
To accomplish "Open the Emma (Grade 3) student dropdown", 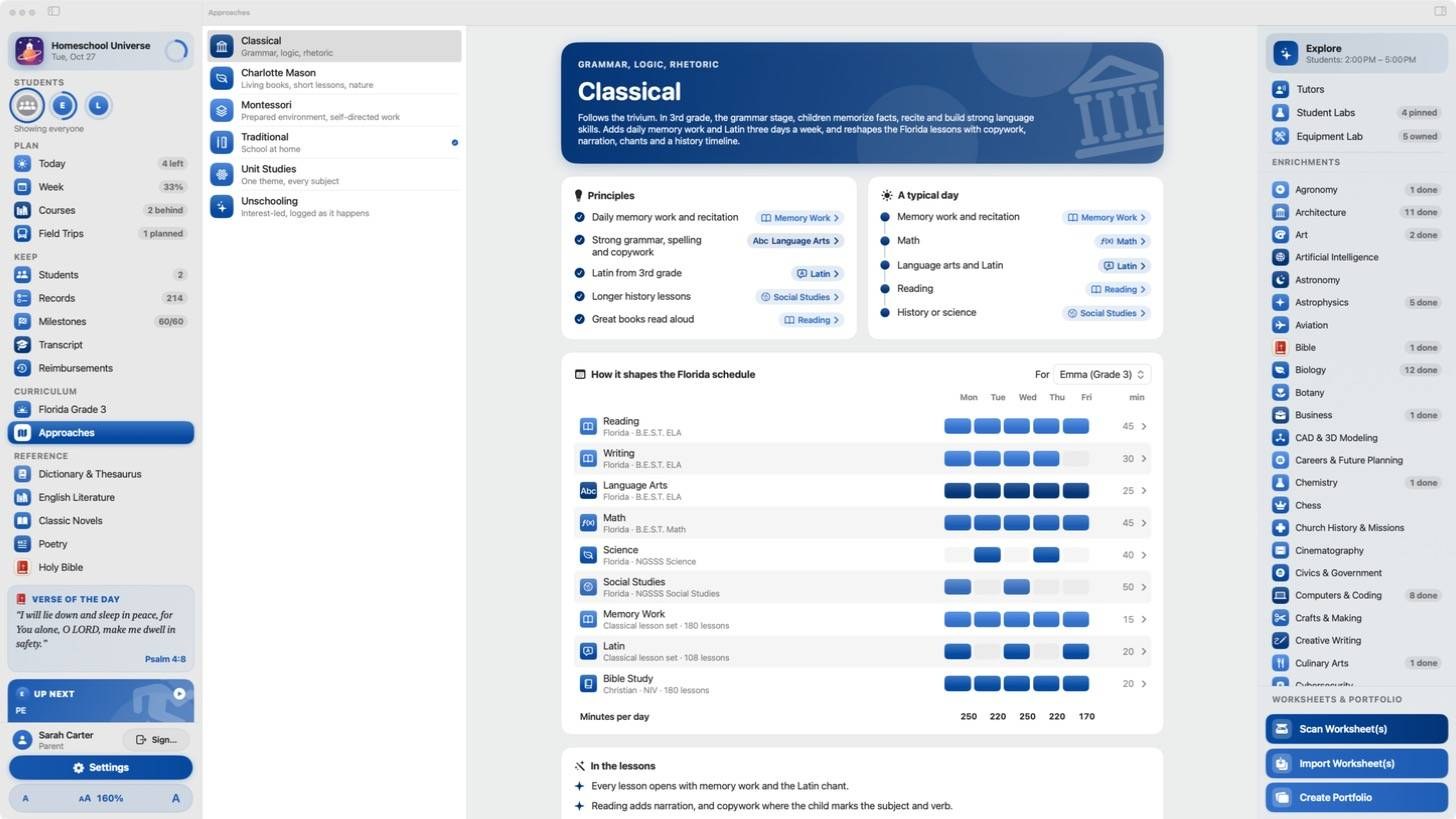I will tap(1100, 374).
